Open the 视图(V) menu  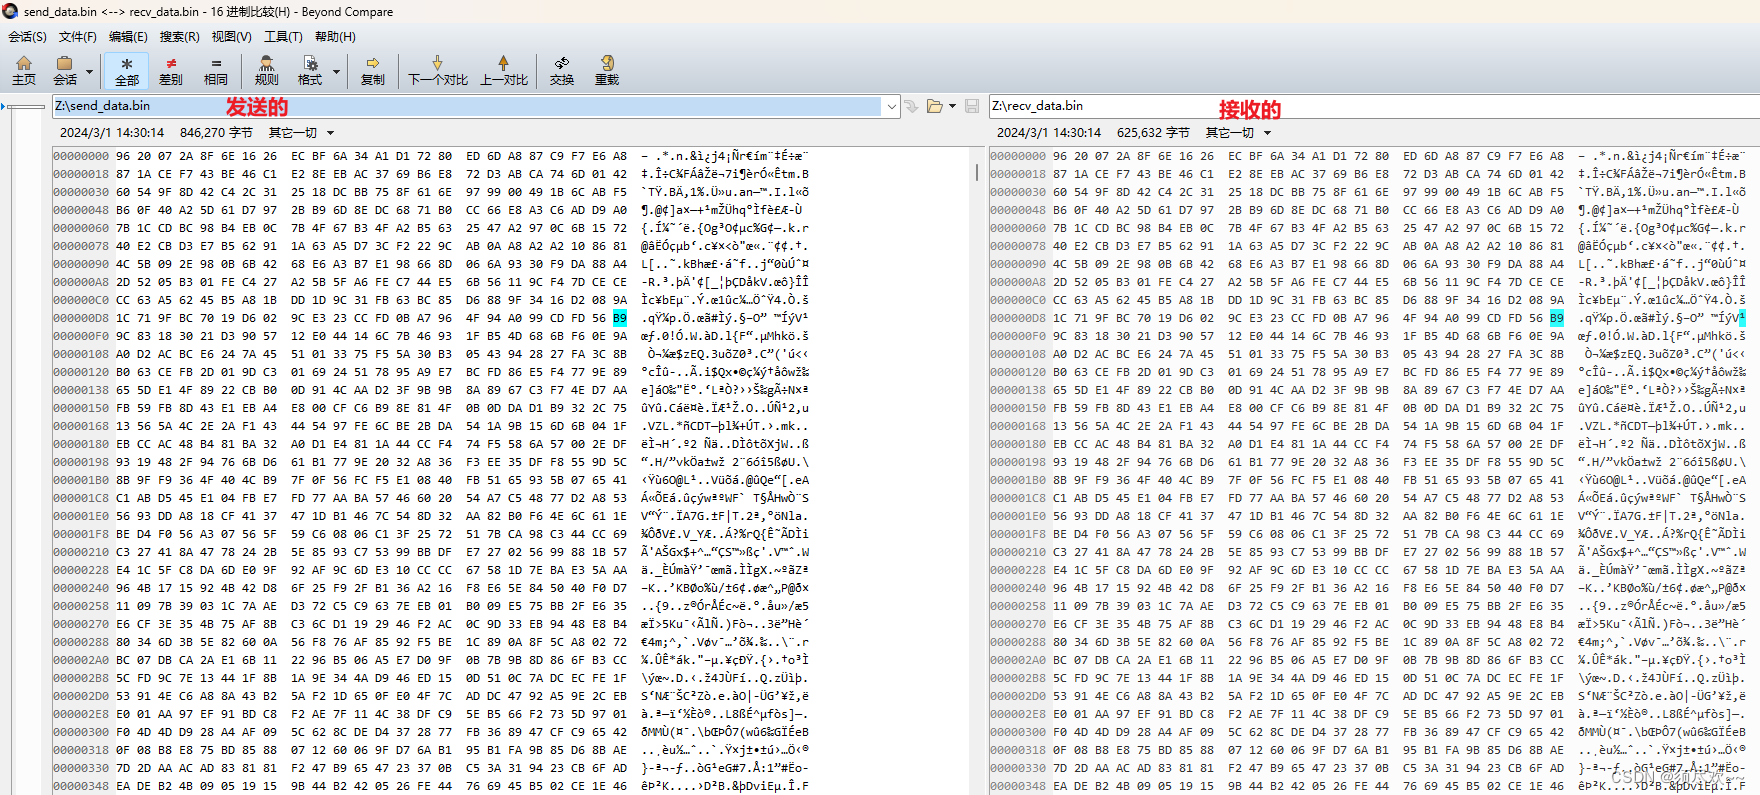pos(231,37)
